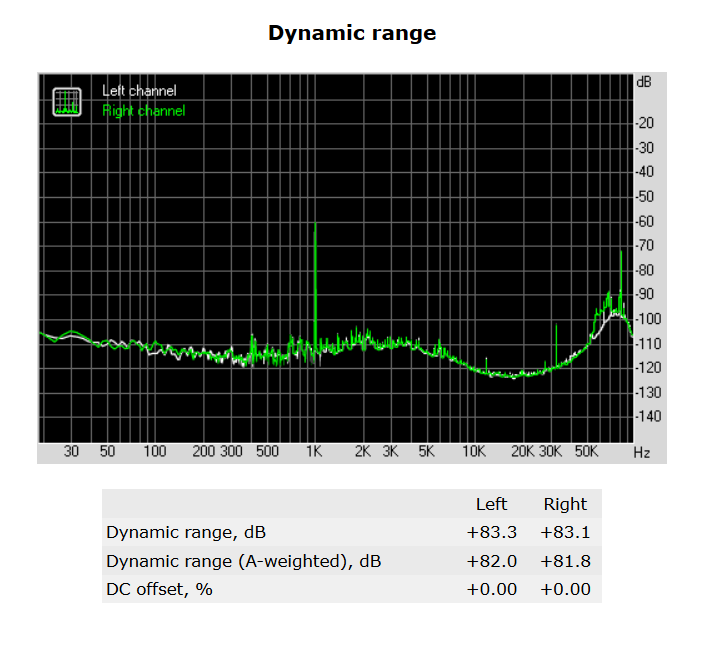The width and height of the screenshot is (715, 647).
Task: Click the +83.3 value
Action: 492,533
